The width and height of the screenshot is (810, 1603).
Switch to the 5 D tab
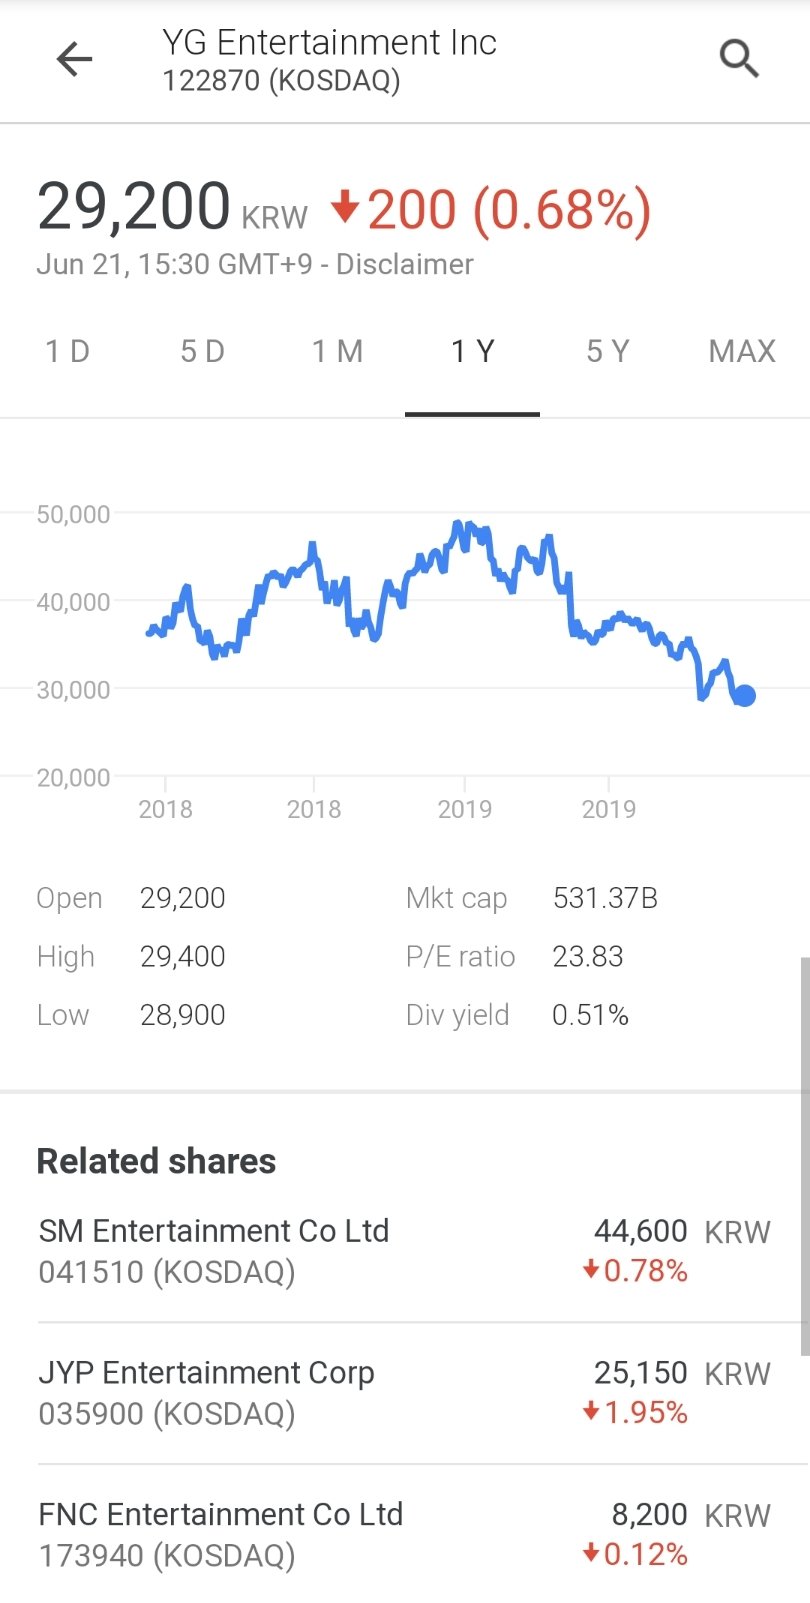[202, 352]
